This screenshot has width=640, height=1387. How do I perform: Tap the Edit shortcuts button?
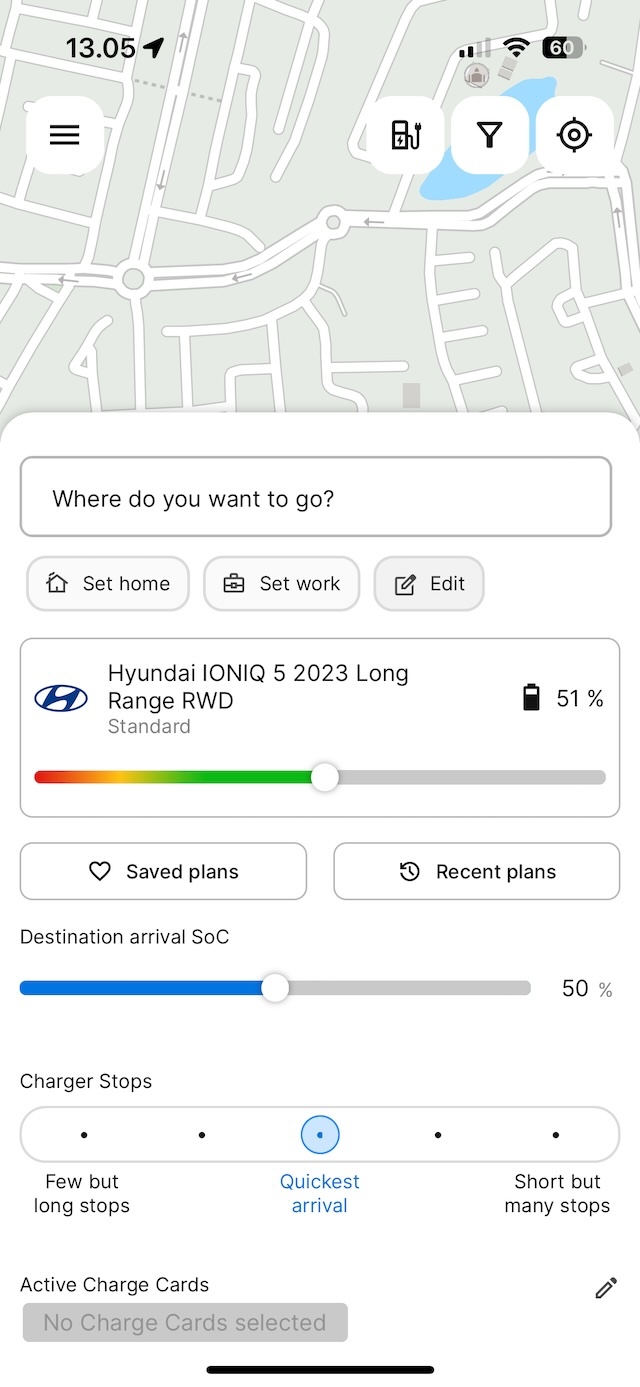(429, 584)
